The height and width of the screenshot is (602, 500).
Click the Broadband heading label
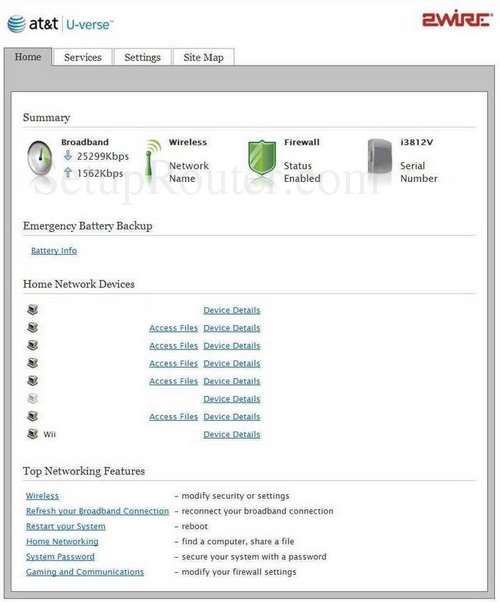pyautogui.click(x=85, y=142)
